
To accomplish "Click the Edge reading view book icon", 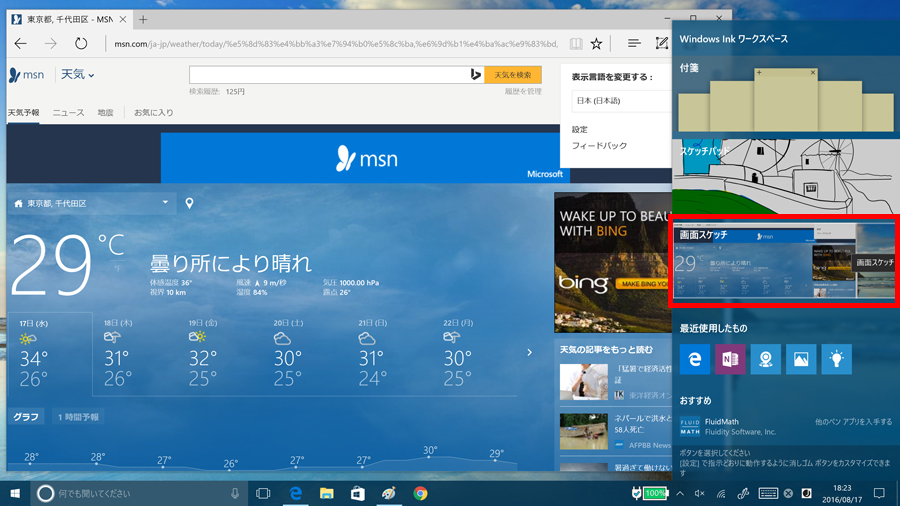I will [576, 44].
